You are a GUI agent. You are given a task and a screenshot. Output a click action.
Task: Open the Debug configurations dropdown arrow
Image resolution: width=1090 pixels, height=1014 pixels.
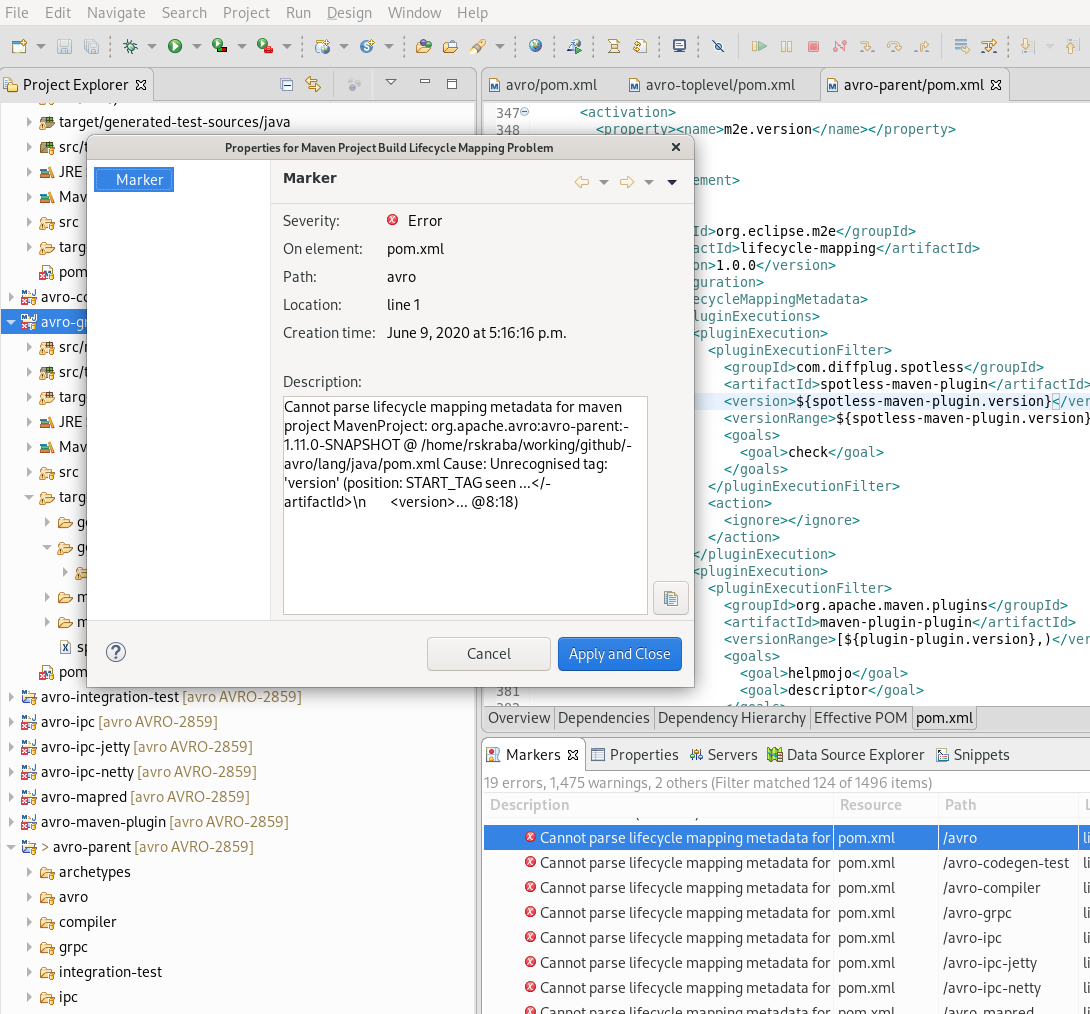(x=152, y=47)
